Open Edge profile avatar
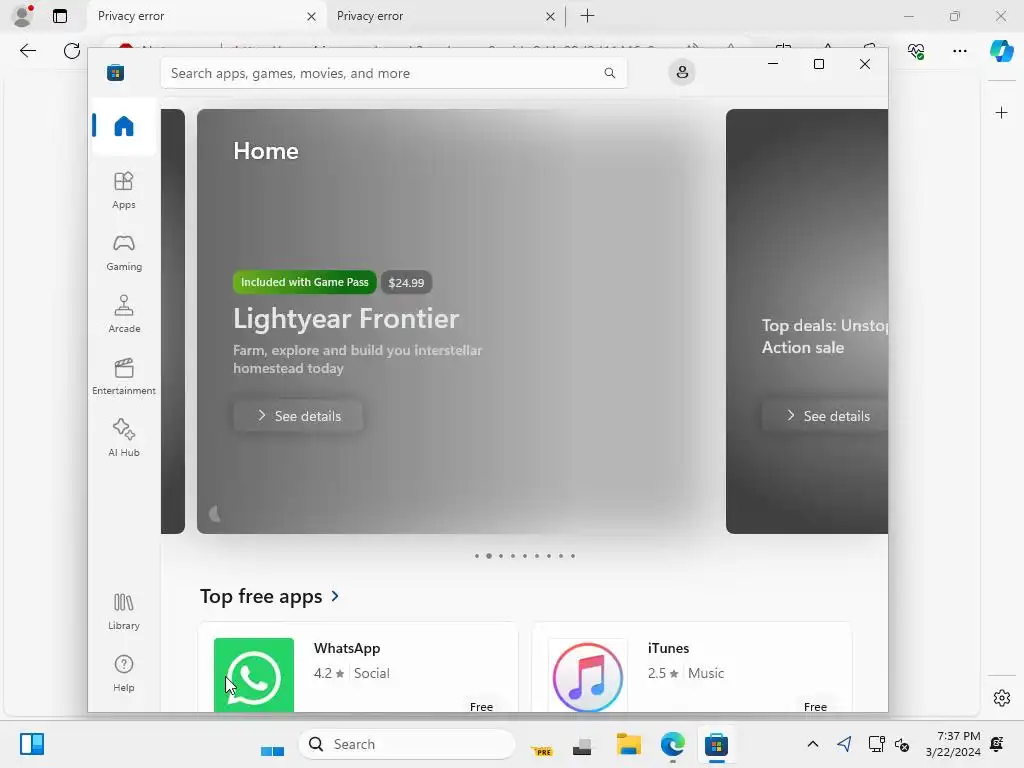This screenshot has height=768, width=1024. coord(23,16)
